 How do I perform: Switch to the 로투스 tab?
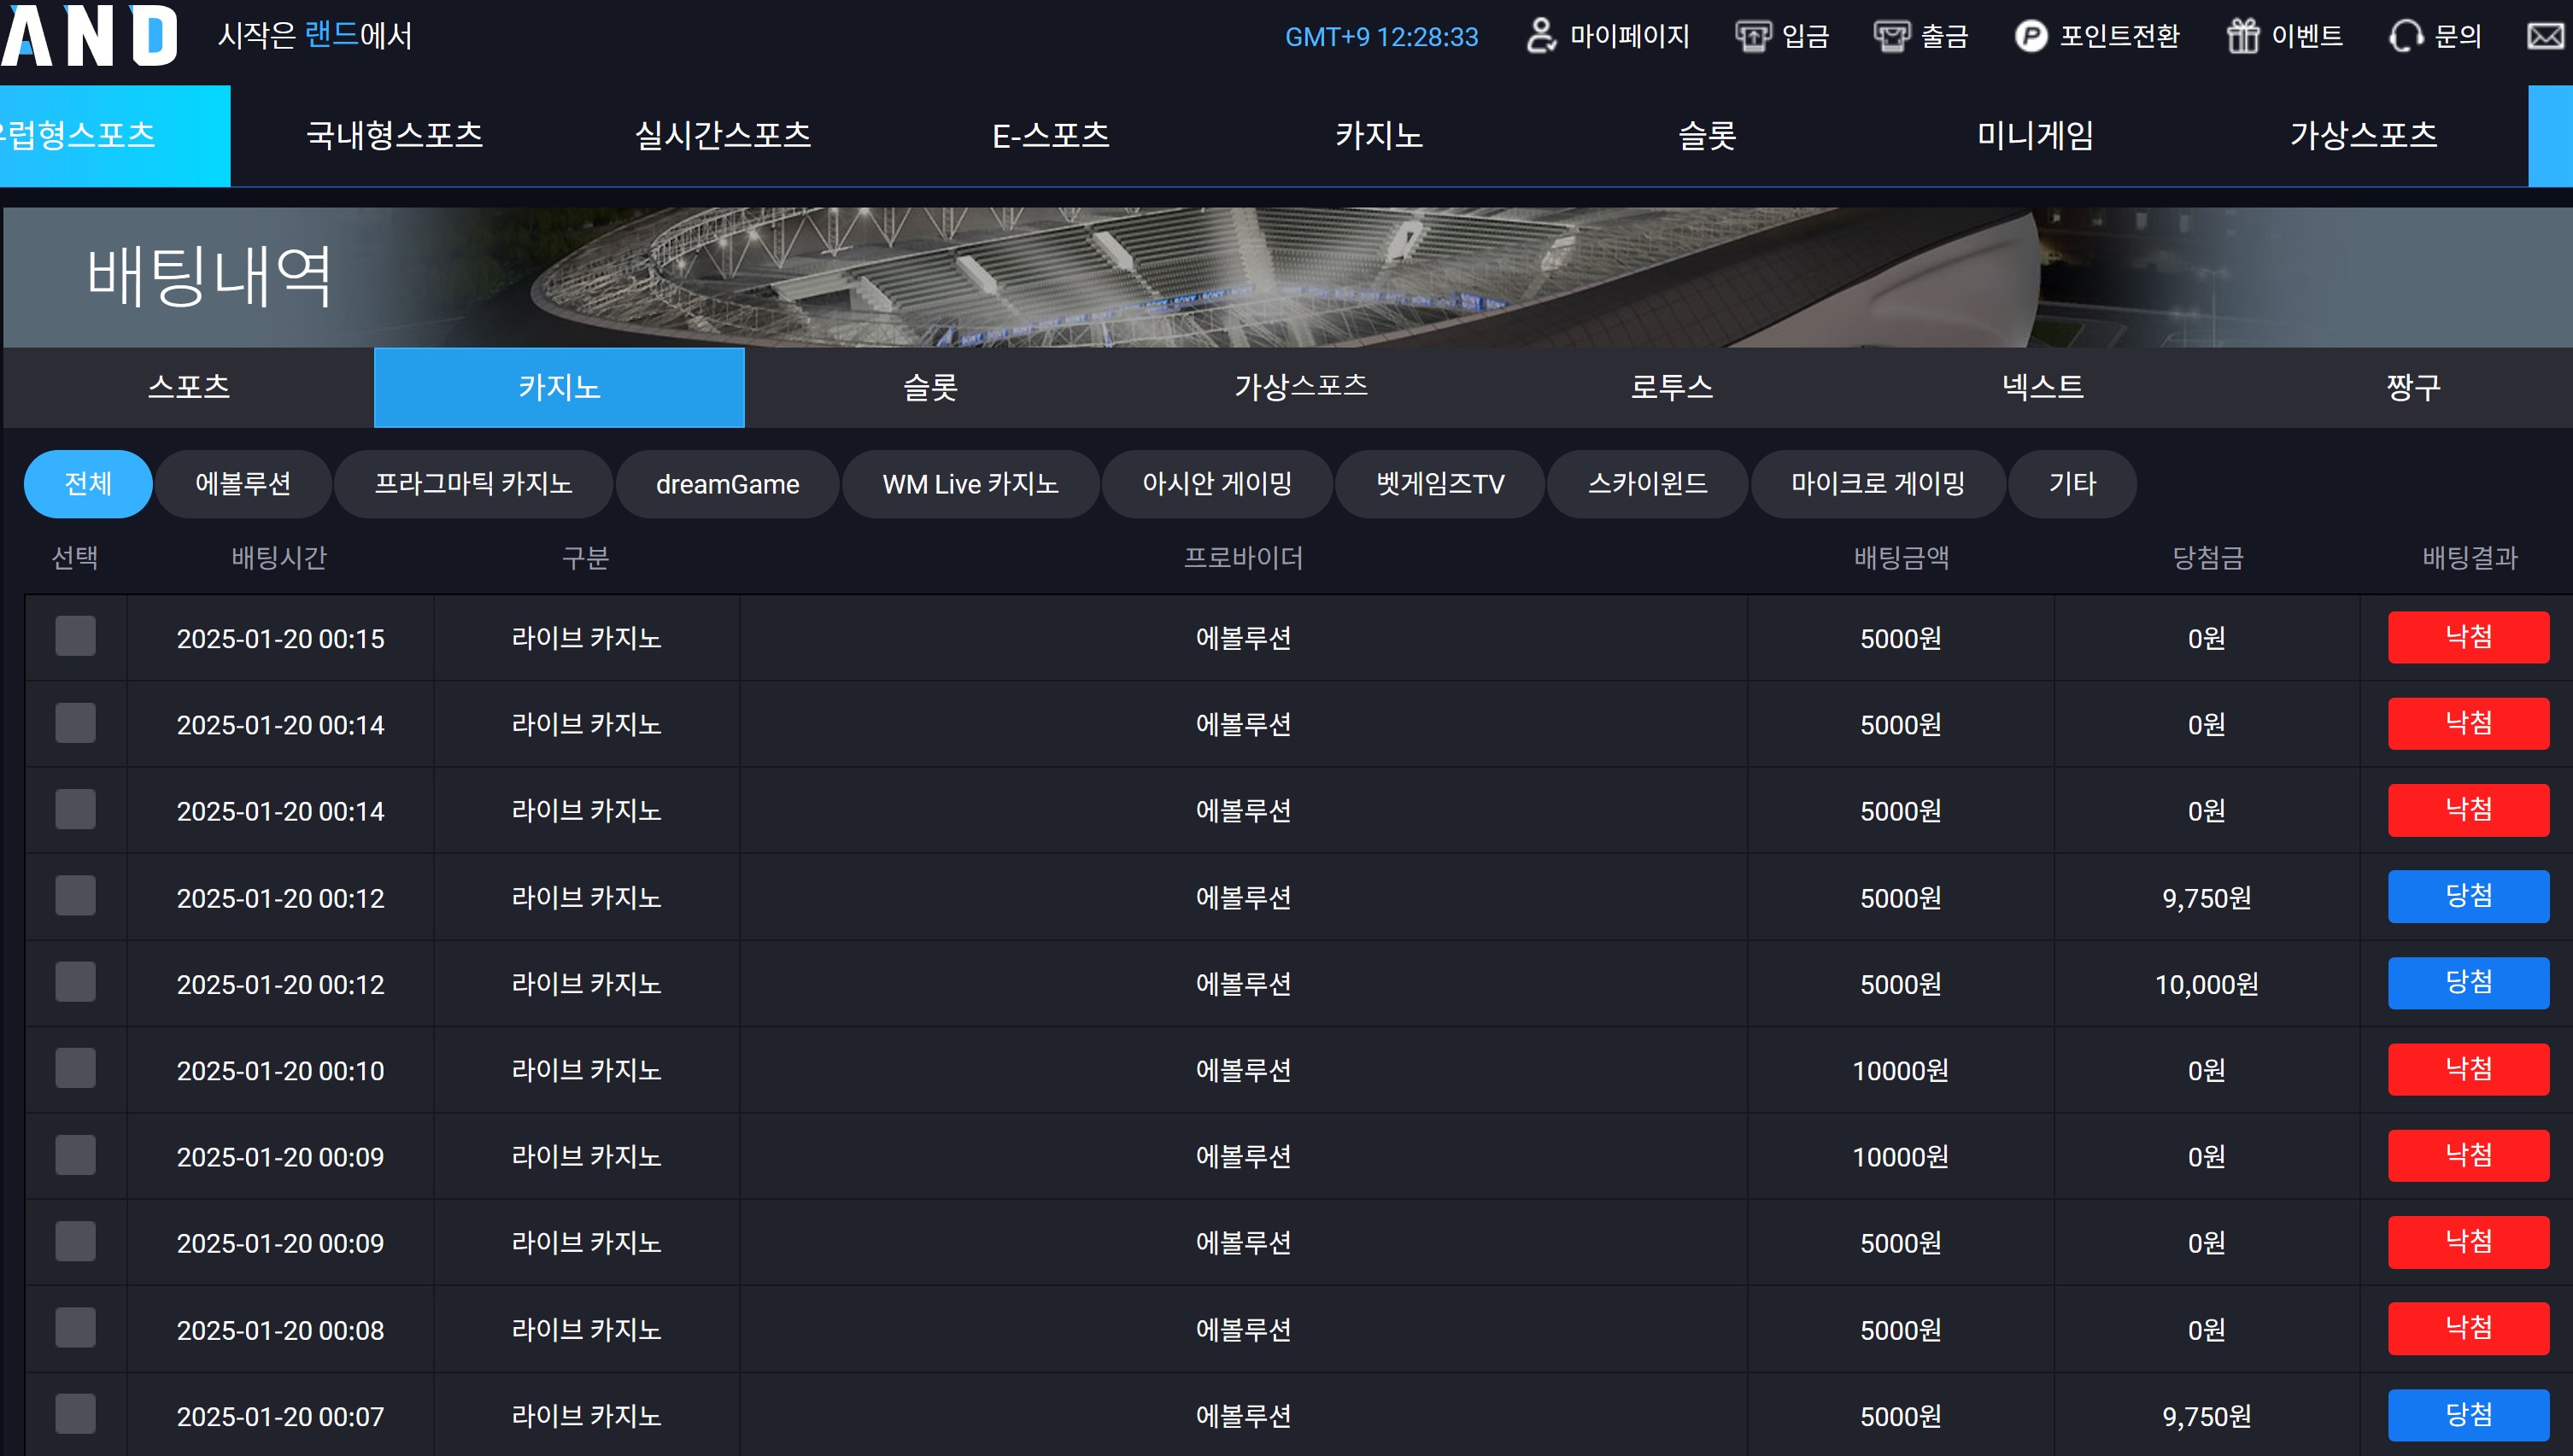click(1672, 387)
